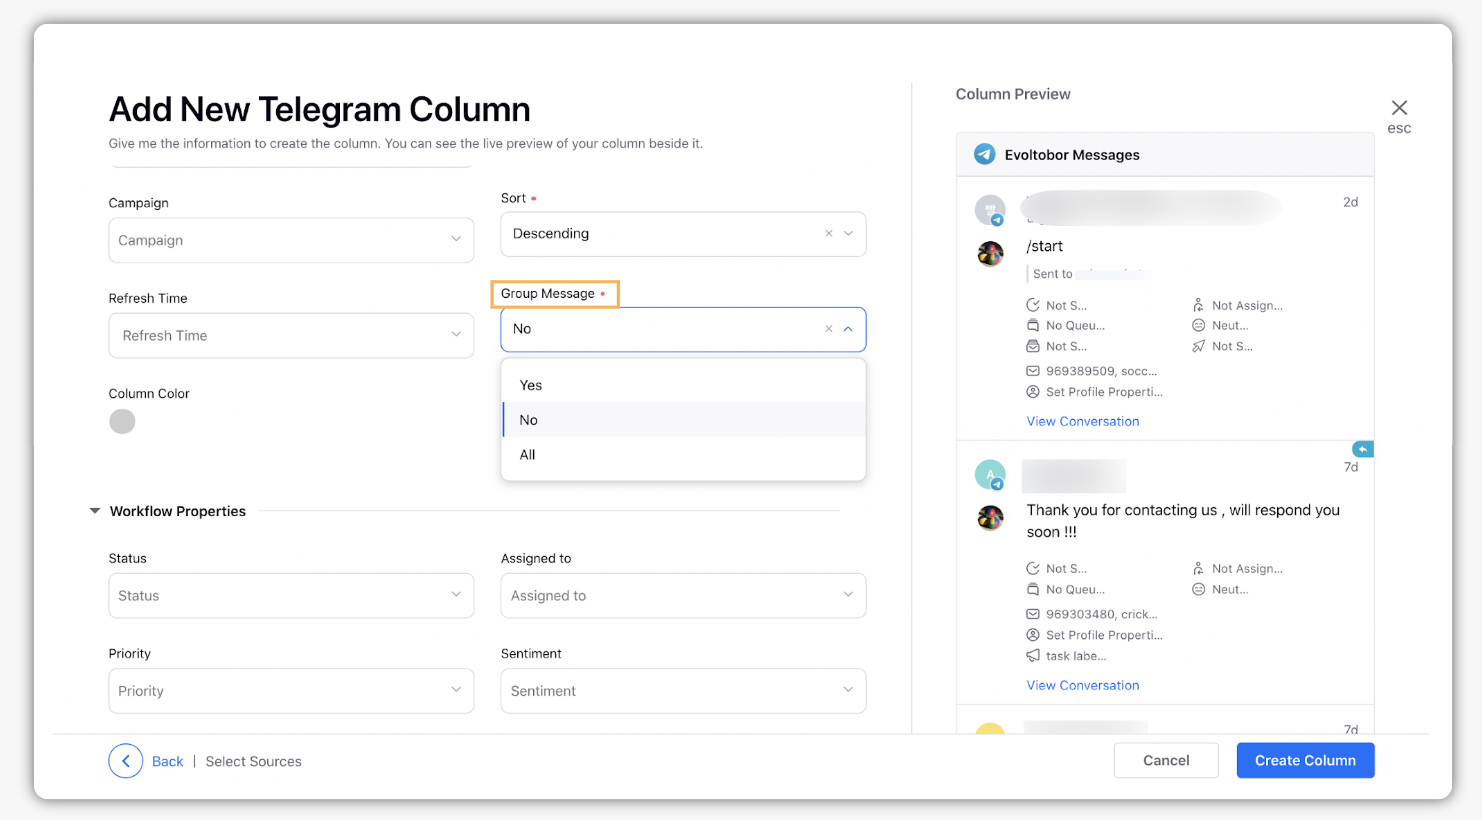
Task: Close the dialog with the X icon
Action: pyautogui.click(x=1399, y=108)
